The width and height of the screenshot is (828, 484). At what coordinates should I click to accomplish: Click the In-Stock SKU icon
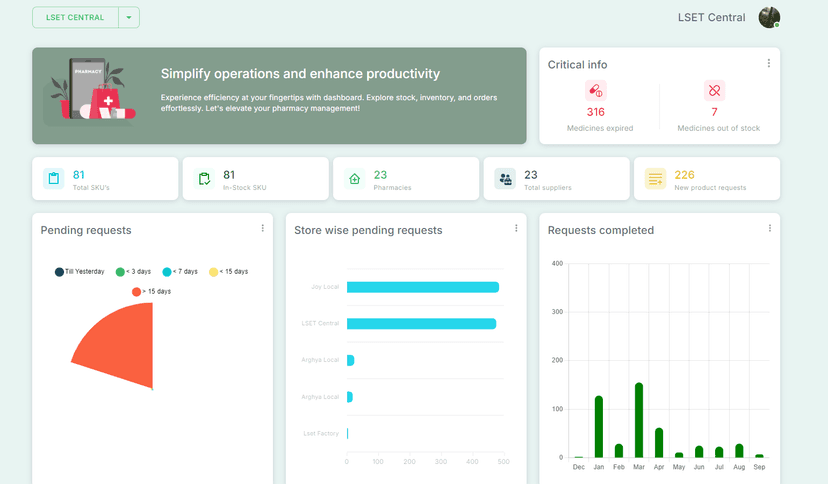point(204,178)
